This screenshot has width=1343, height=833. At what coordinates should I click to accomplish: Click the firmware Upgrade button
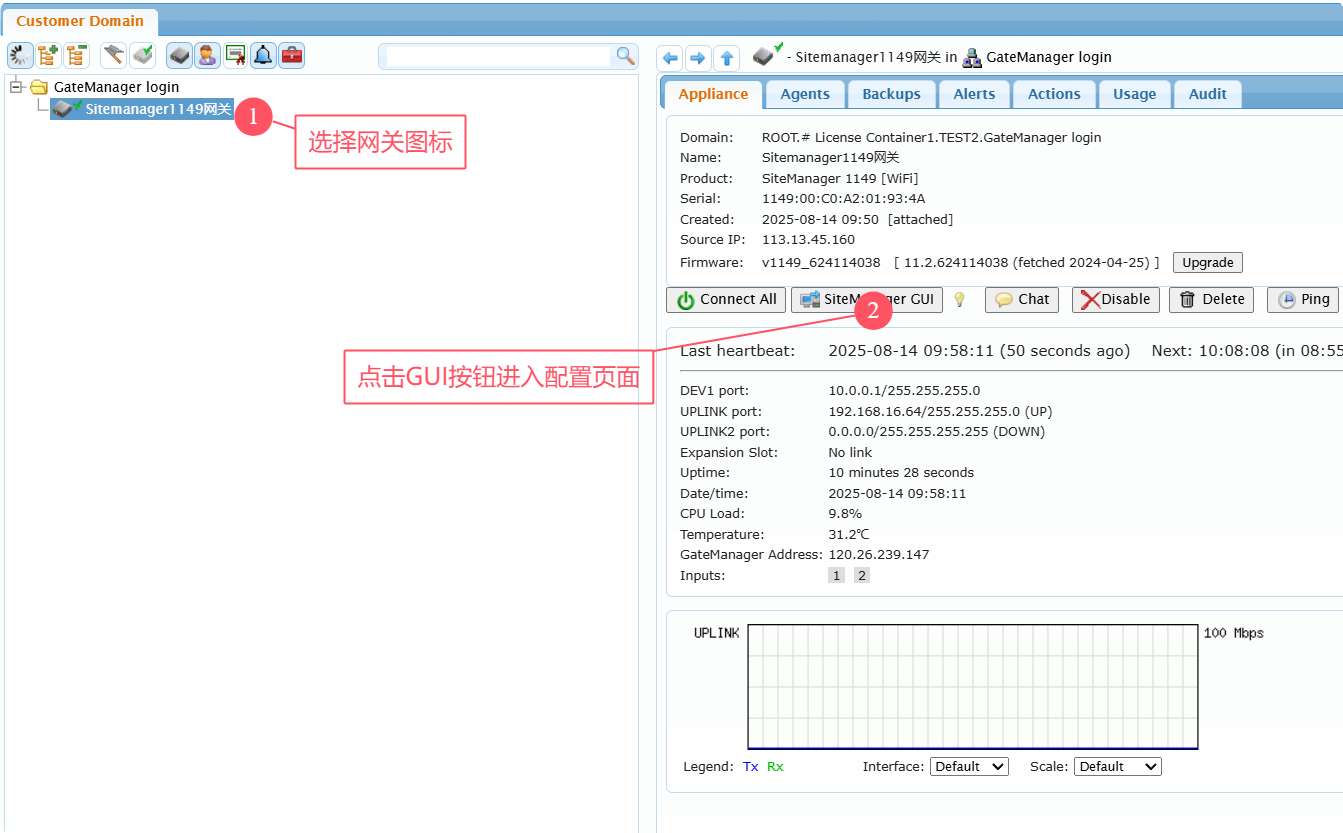point(1207,262)
